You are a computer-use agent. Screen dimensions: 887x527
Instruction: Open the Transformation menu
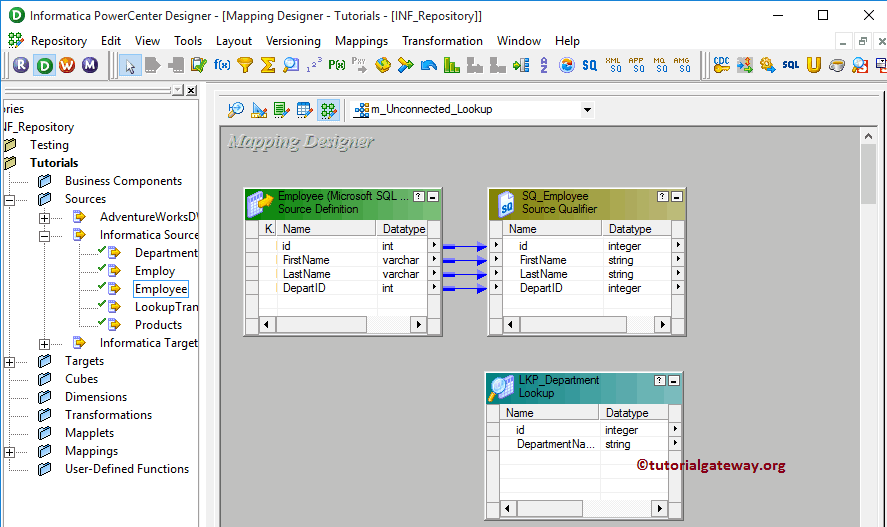(442, 41)
